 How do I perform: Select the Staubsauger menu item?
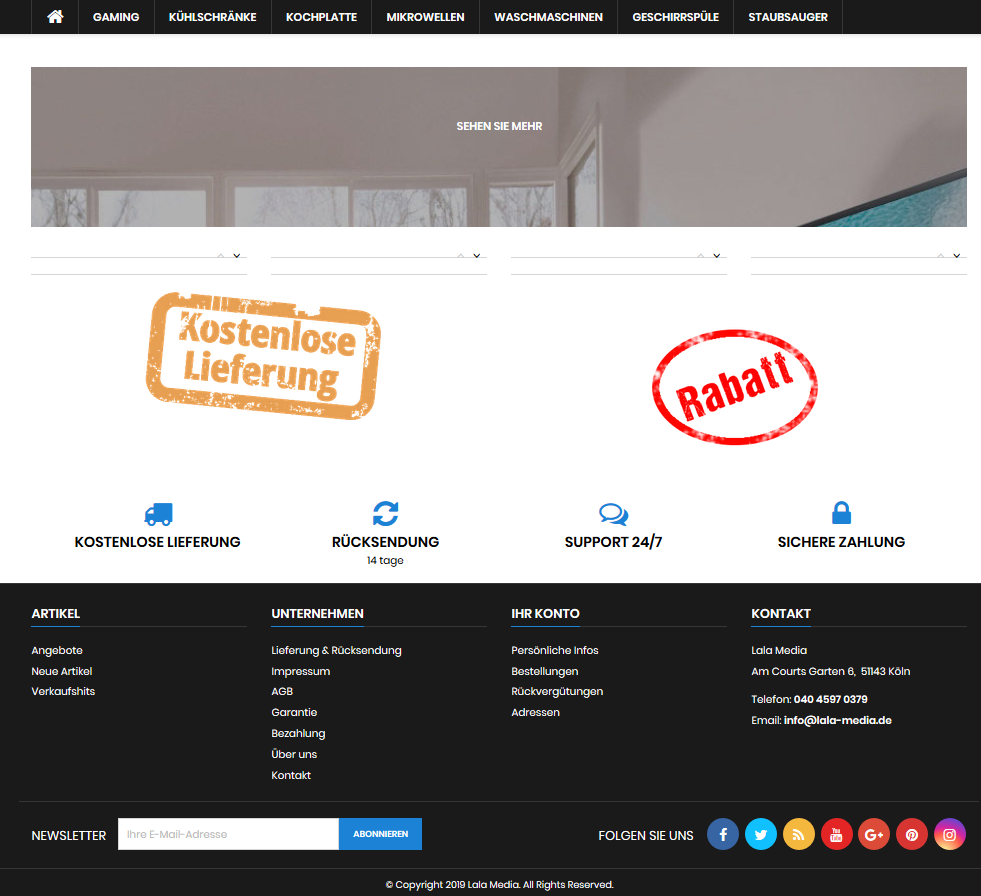tap(788, 17)
